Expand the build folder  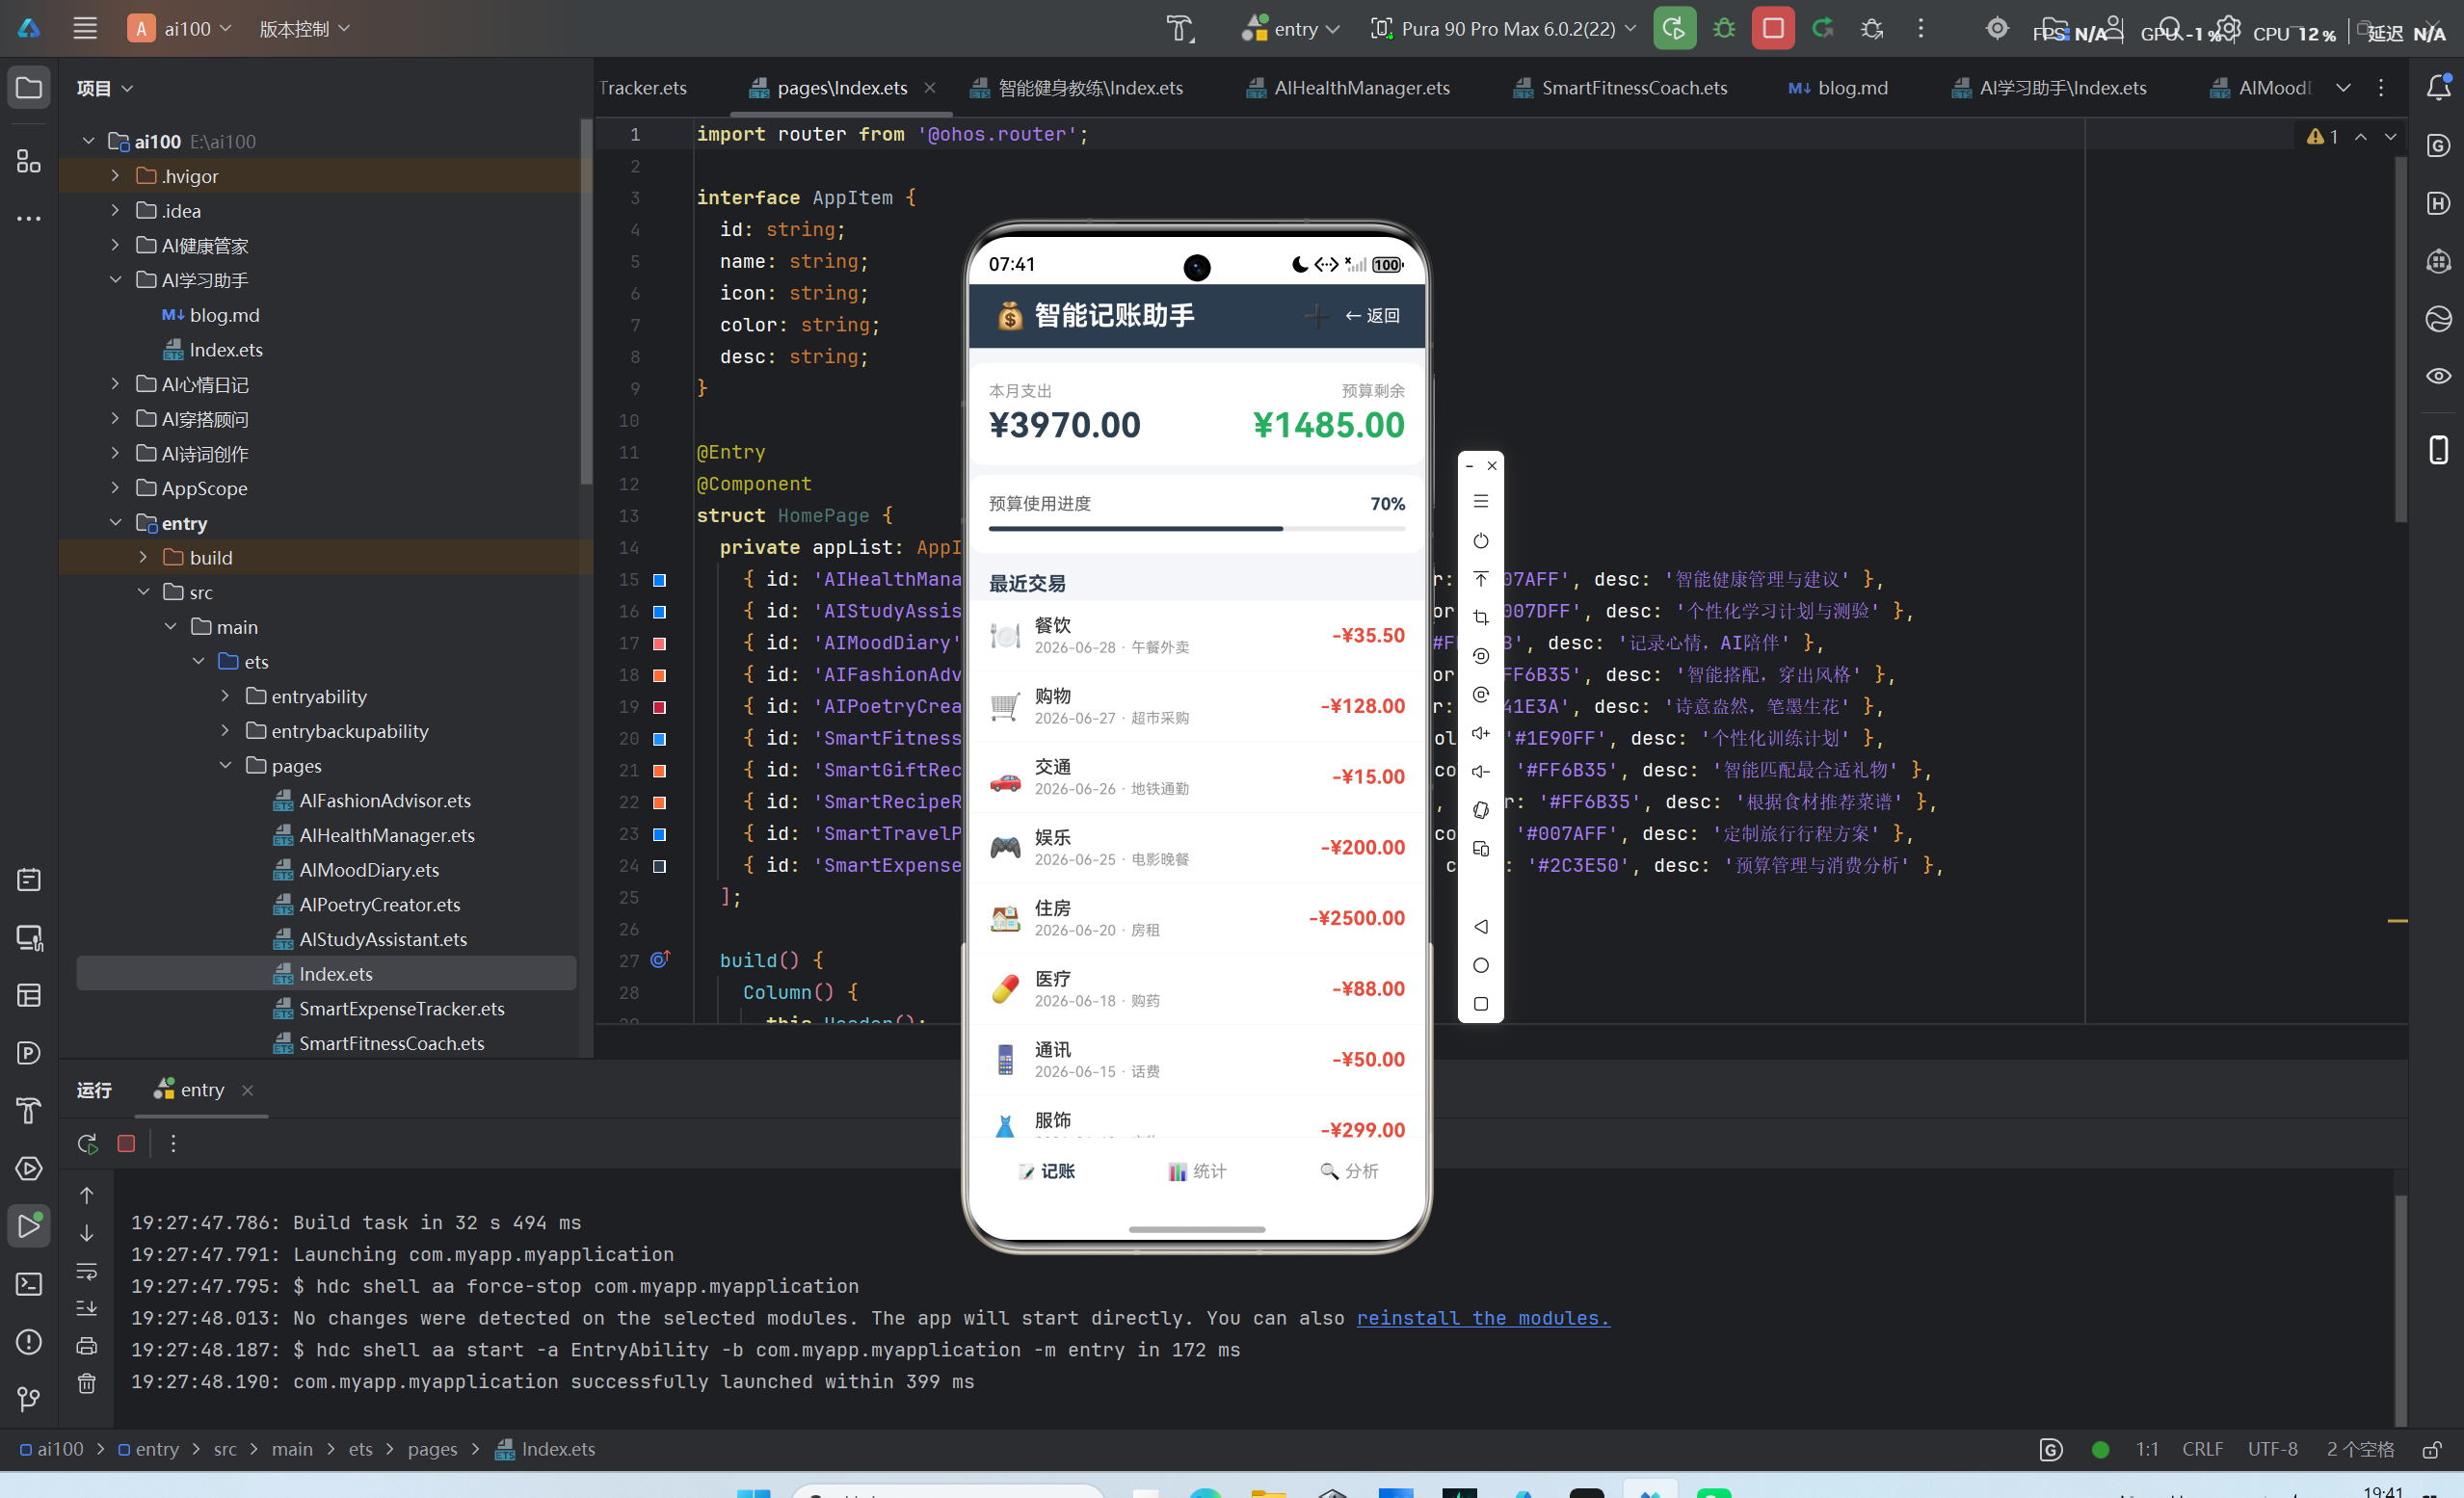pos(143,557)
